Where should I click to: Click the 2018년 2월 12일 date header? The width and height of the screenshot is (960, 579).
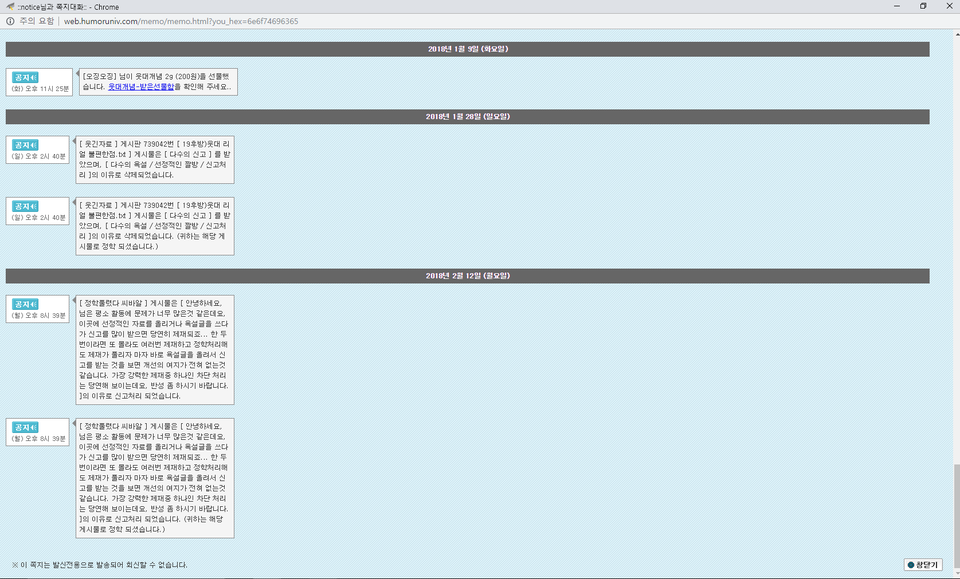tap(468, 275)
